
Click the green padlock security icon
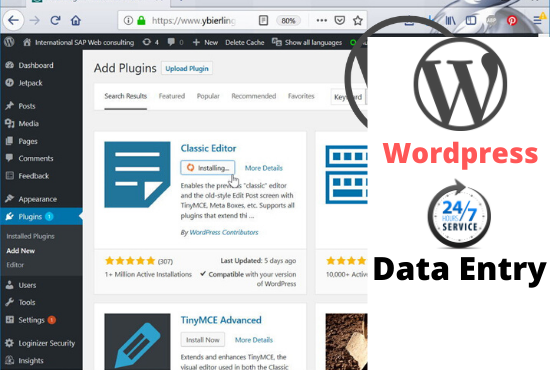[x=141, y=20]
